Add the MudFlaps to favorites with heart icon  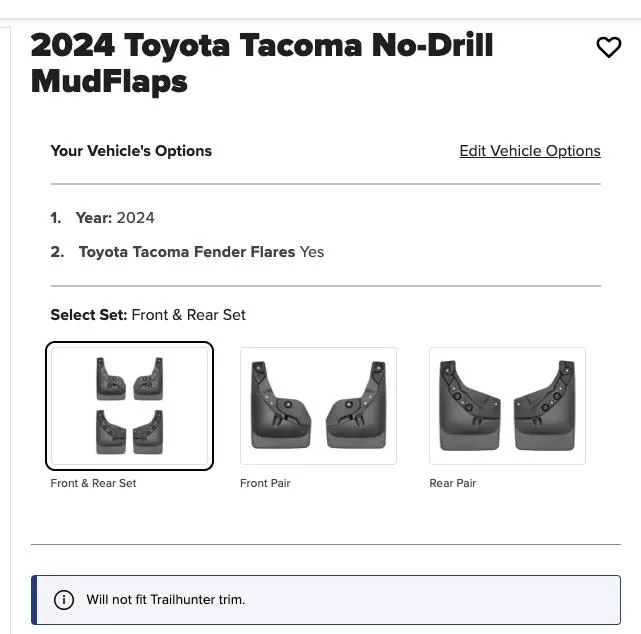click(x=608, y=47)
